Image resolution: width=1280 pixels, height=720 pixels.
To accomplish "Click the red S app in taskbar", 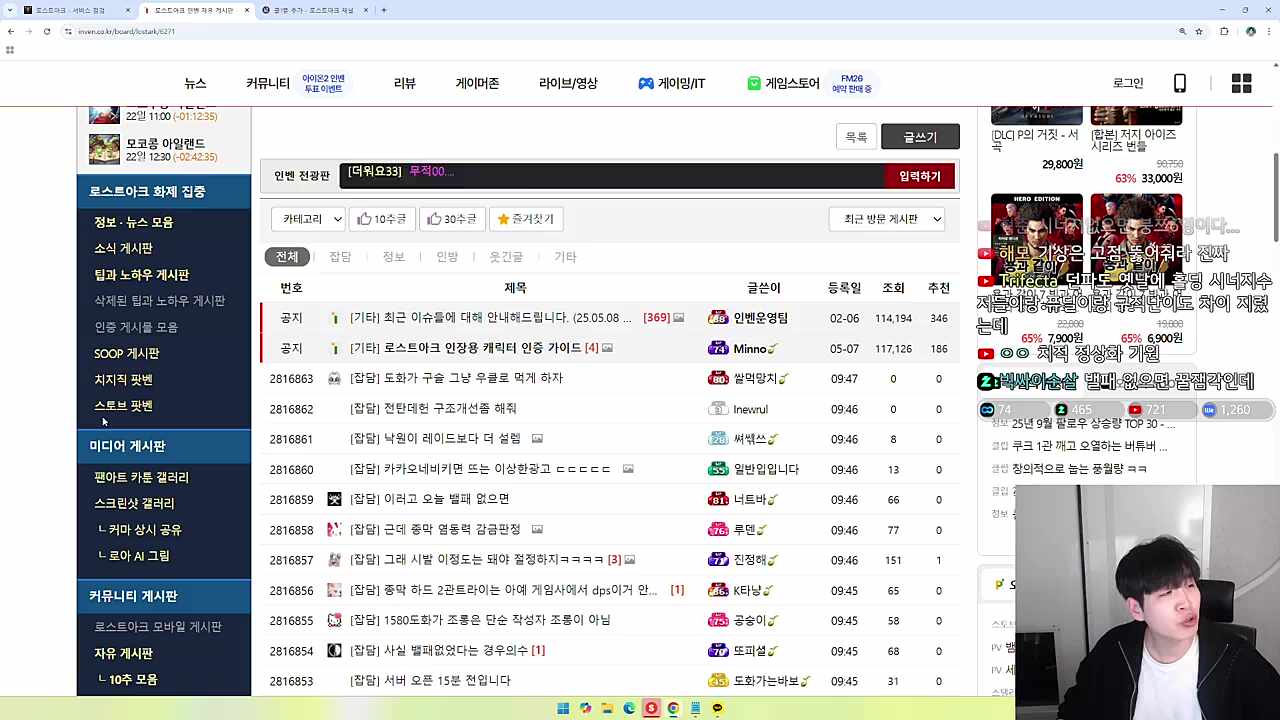I will click(651, 708).
